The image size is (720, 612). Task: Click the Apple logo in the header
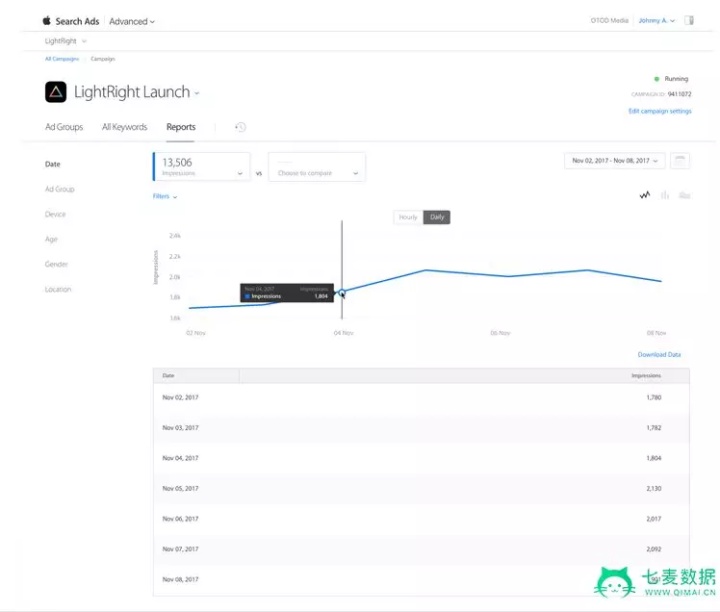point(46,20)
